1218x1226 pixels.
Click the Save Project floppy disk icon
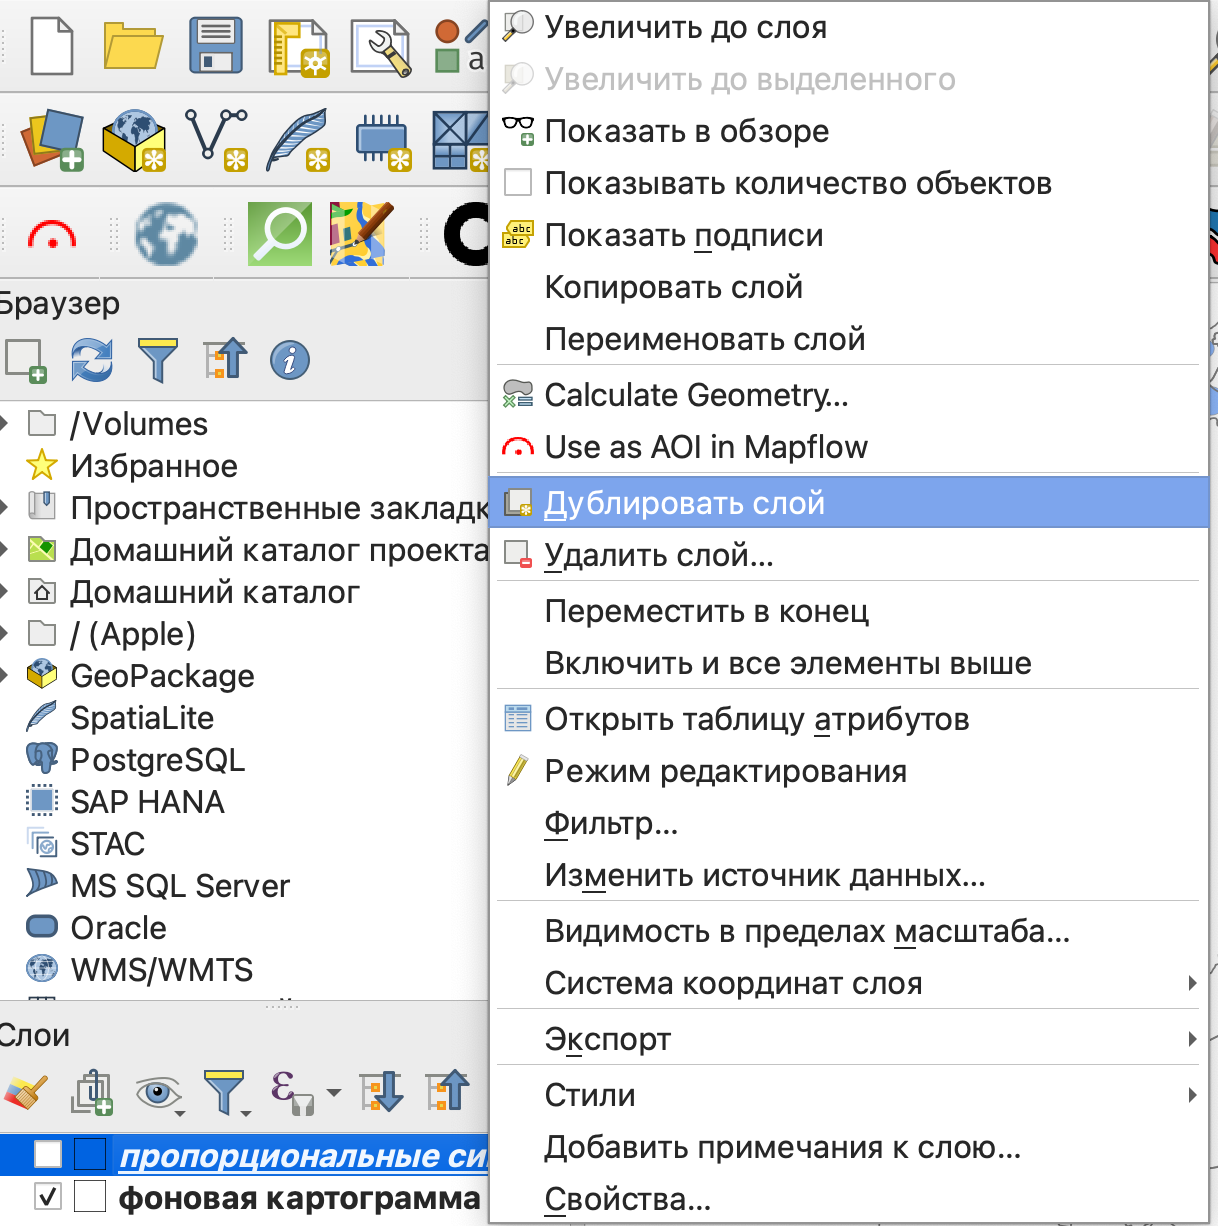click(216, 46)
